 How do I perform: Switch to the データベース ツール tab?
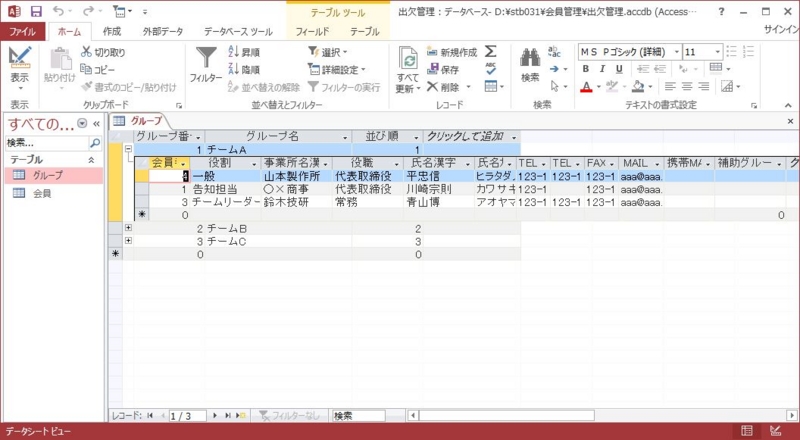coord(238,31)
